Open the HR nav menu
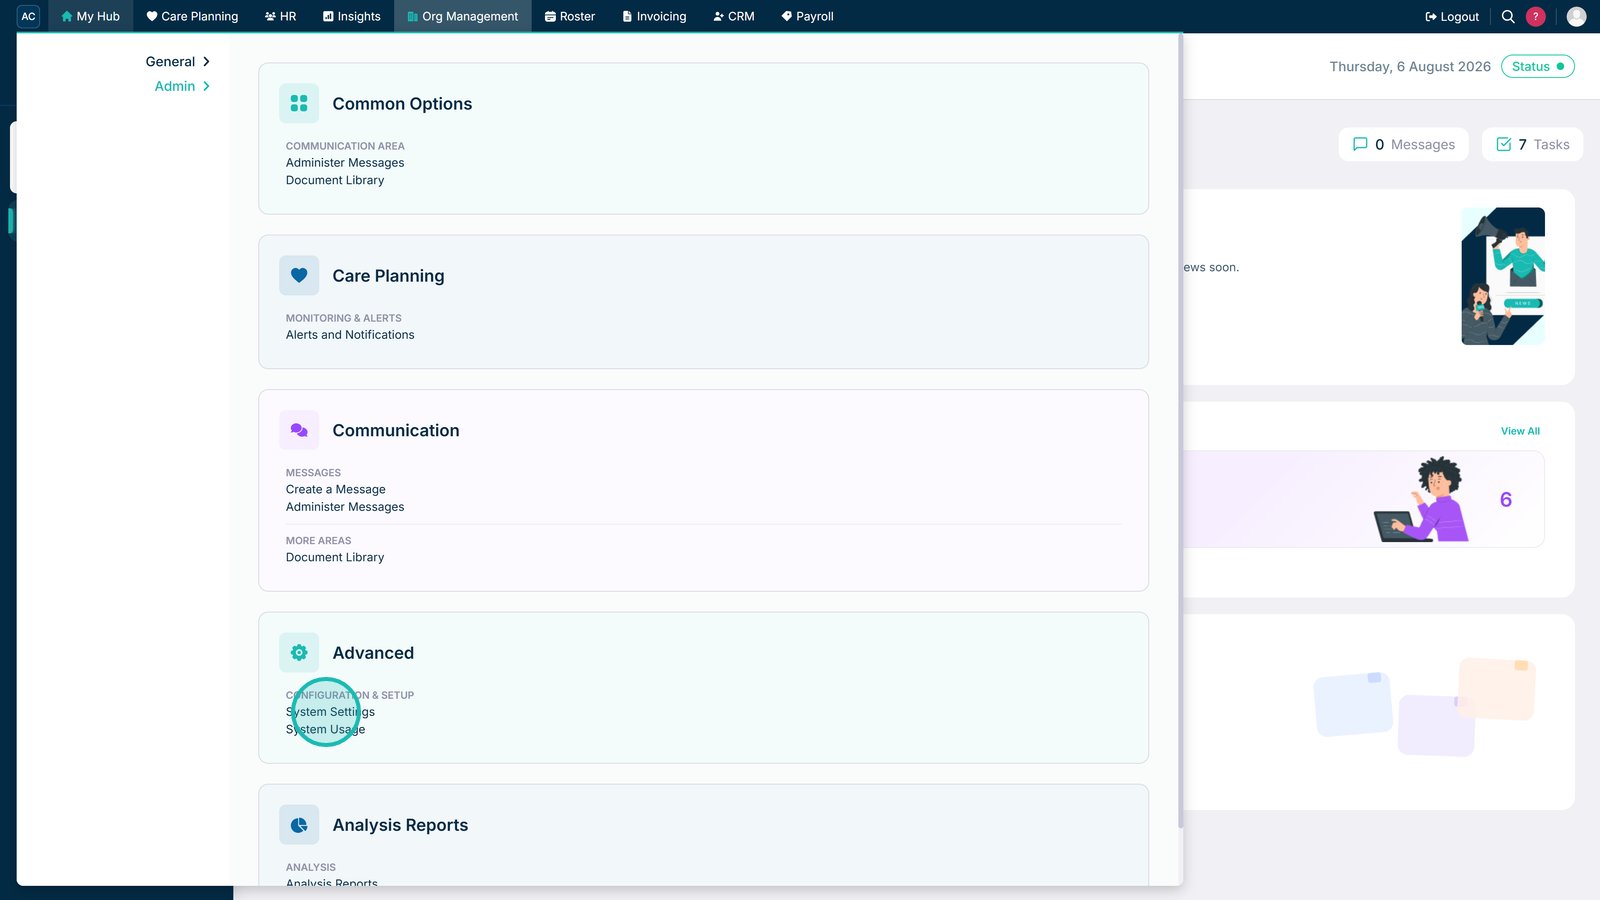Viewport: 1600px width, 900px height. [x=280, y=16]
